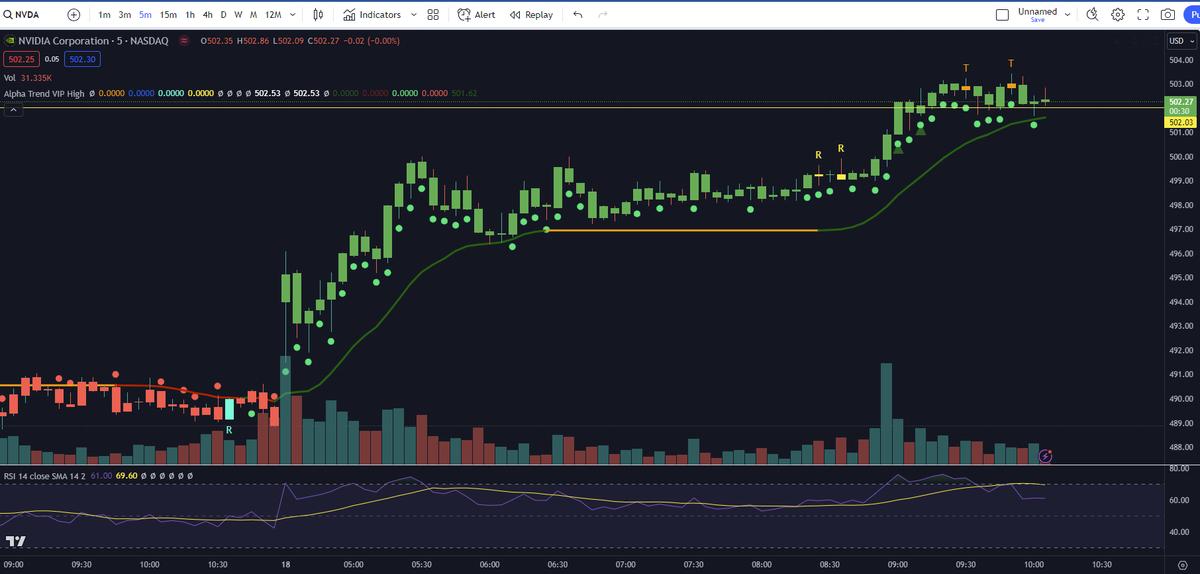Create an Alert from the toolbar

click(x=476, y=15)
